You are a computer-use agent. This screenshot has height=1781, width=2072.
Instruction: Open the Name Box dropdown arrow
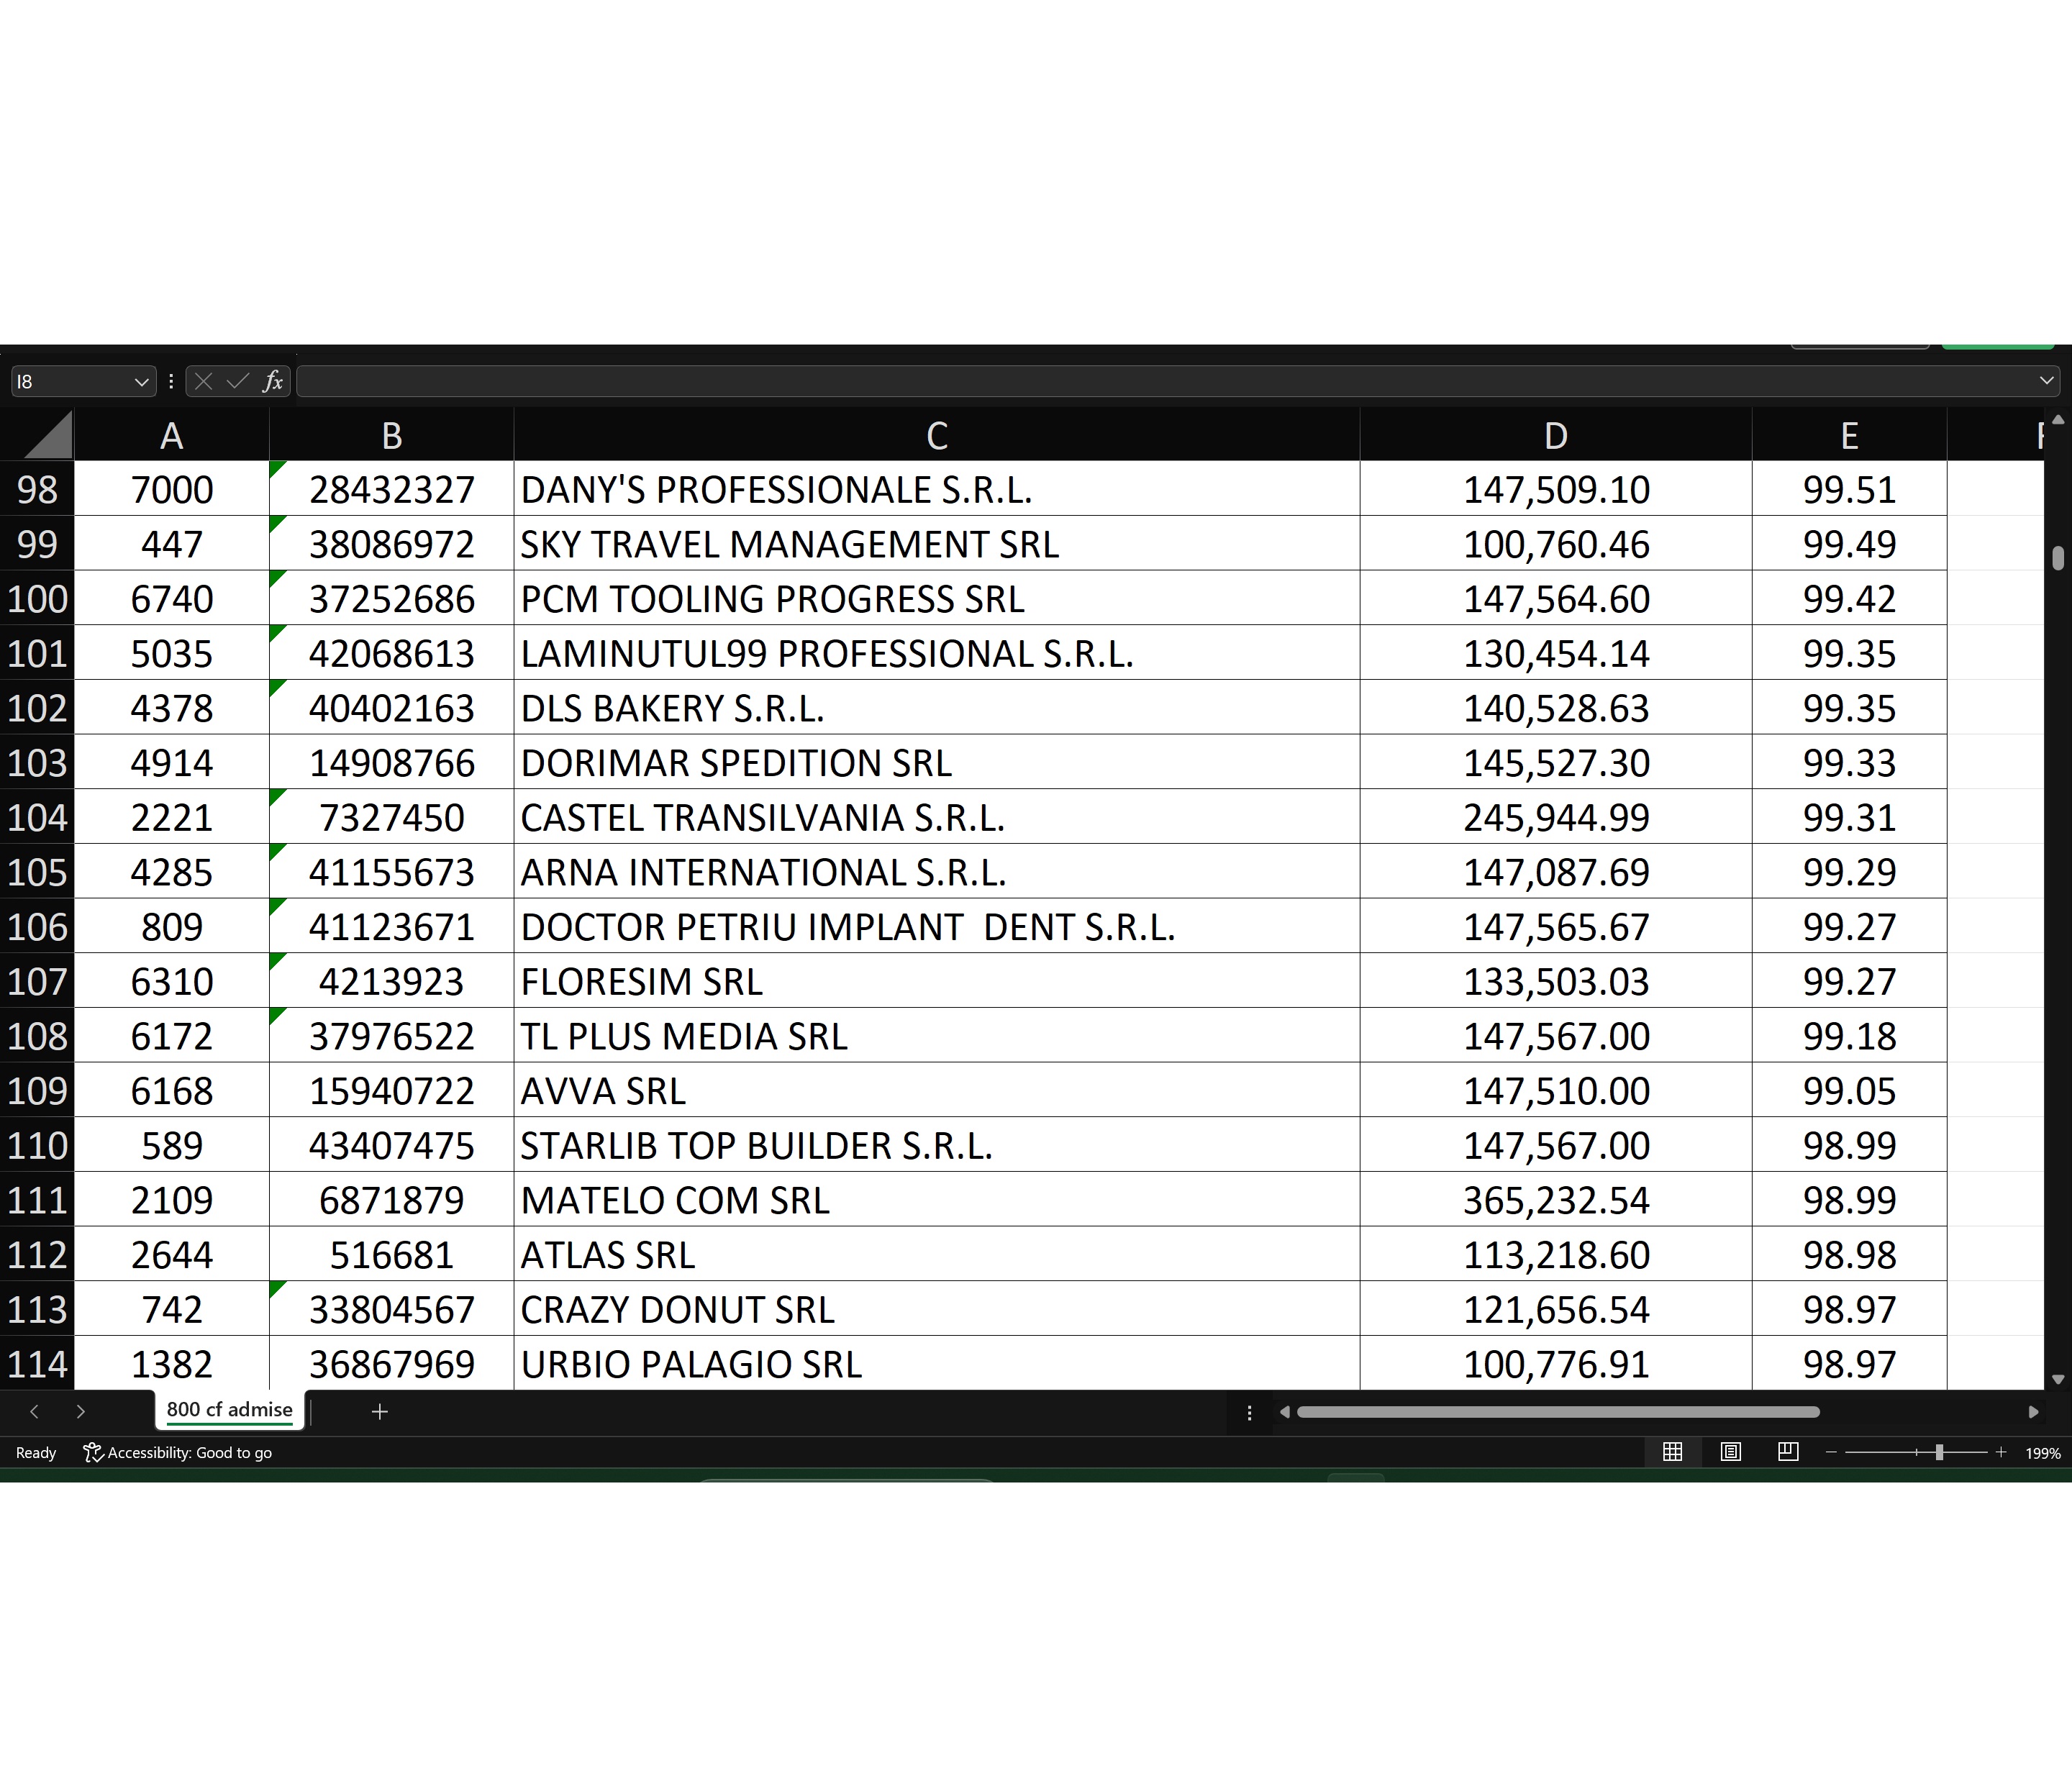coord(141,382)
